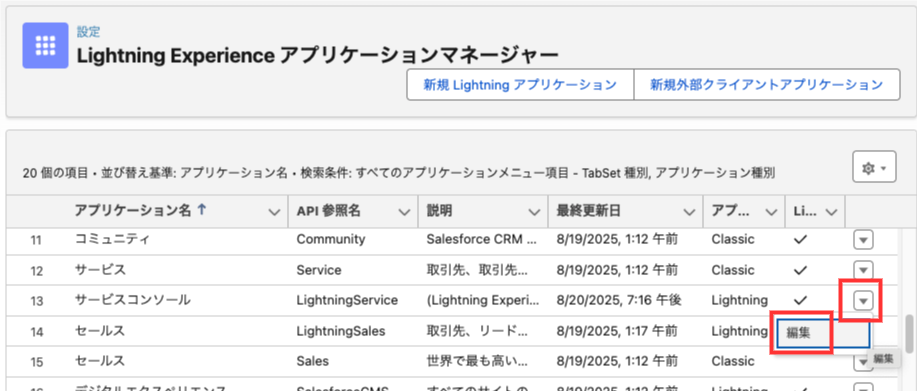
Task: Click the checkmark in the サービスコンソール row
Action: coord(801,300)
